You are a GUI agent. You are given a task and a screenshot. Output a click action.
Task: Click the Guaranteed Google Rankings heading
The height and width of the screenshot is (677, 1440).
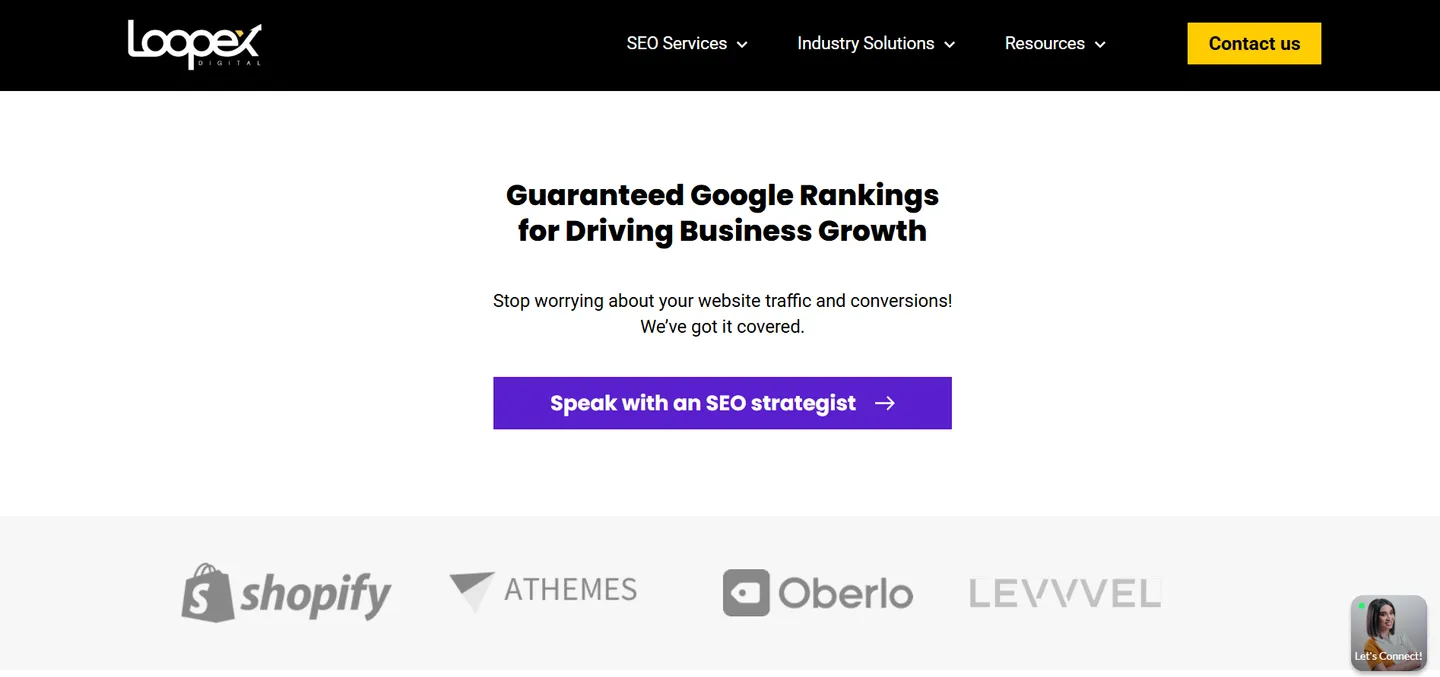(x=722, y=212)
